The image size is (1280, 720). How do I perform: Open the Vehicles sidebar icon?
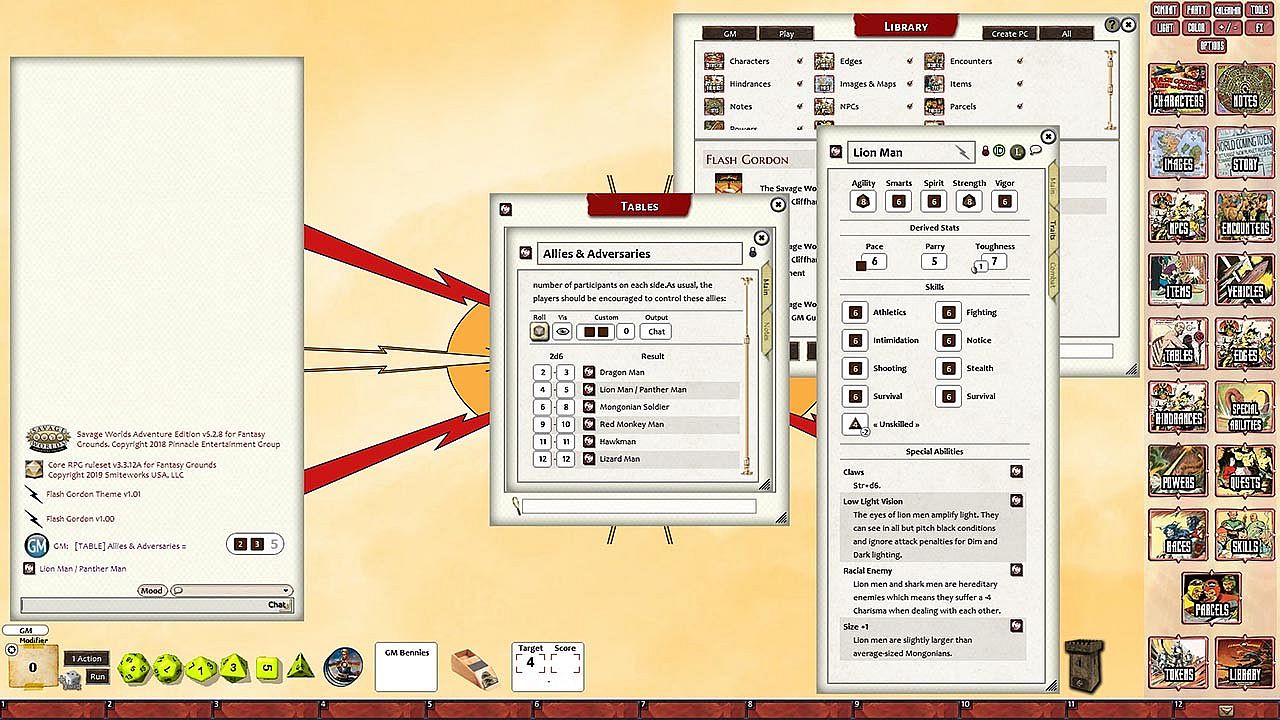[1243, 280]
